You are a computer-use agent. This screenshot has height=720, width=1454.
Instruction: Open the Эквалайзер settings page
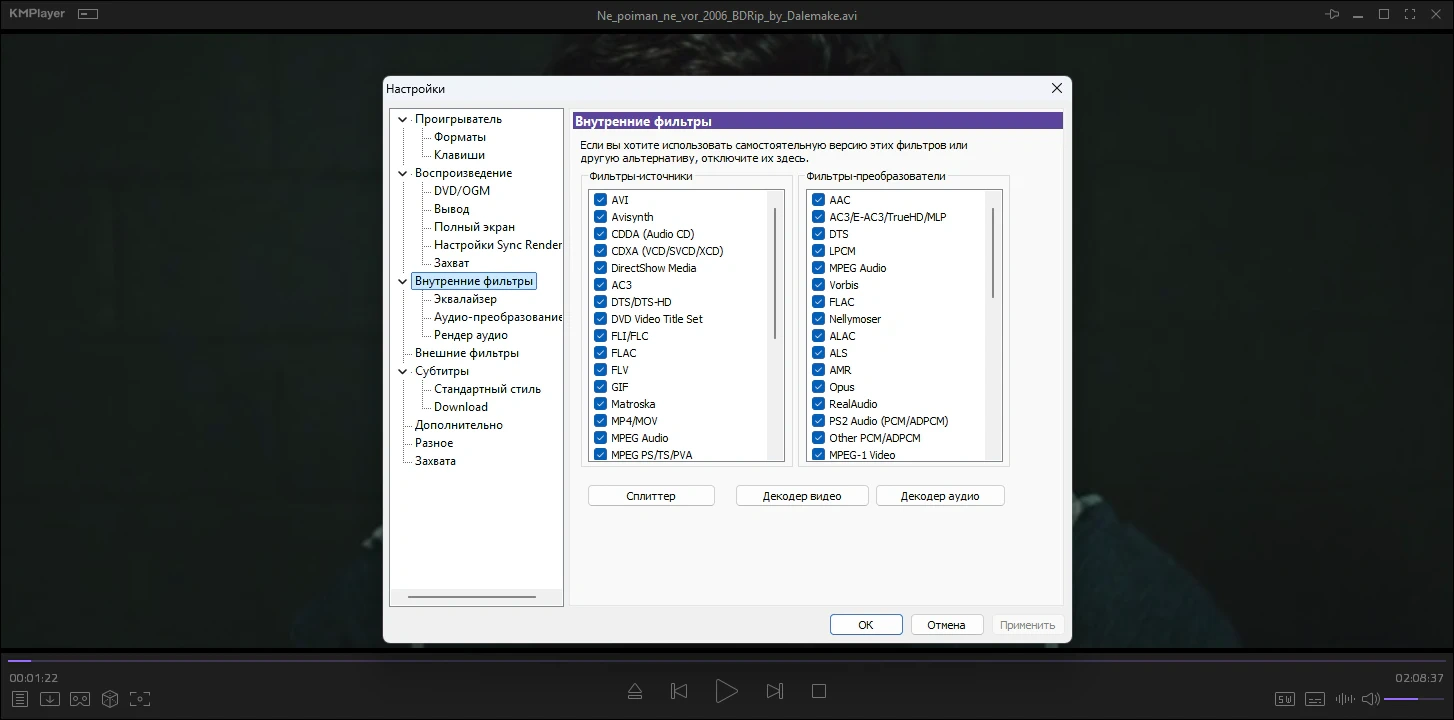[465, 299]
